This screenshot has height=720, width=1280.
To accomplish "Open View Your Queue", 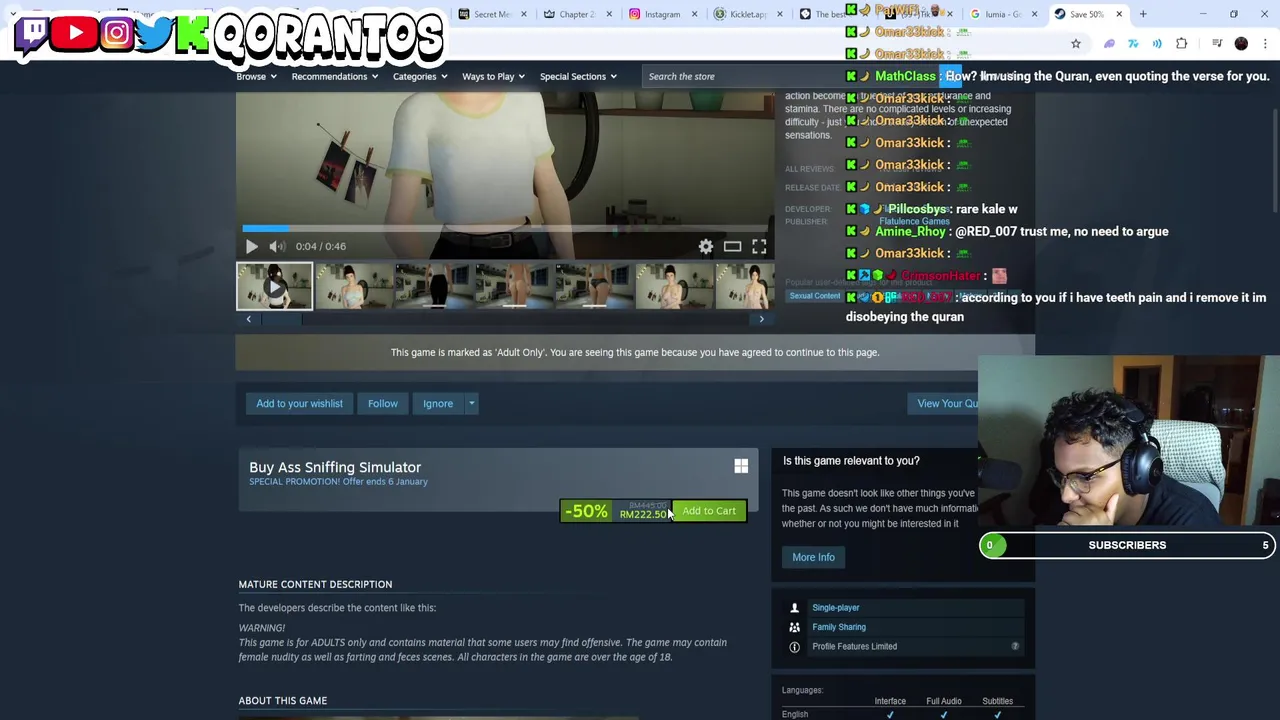I will pyautogui.click(x=947, y=403).
